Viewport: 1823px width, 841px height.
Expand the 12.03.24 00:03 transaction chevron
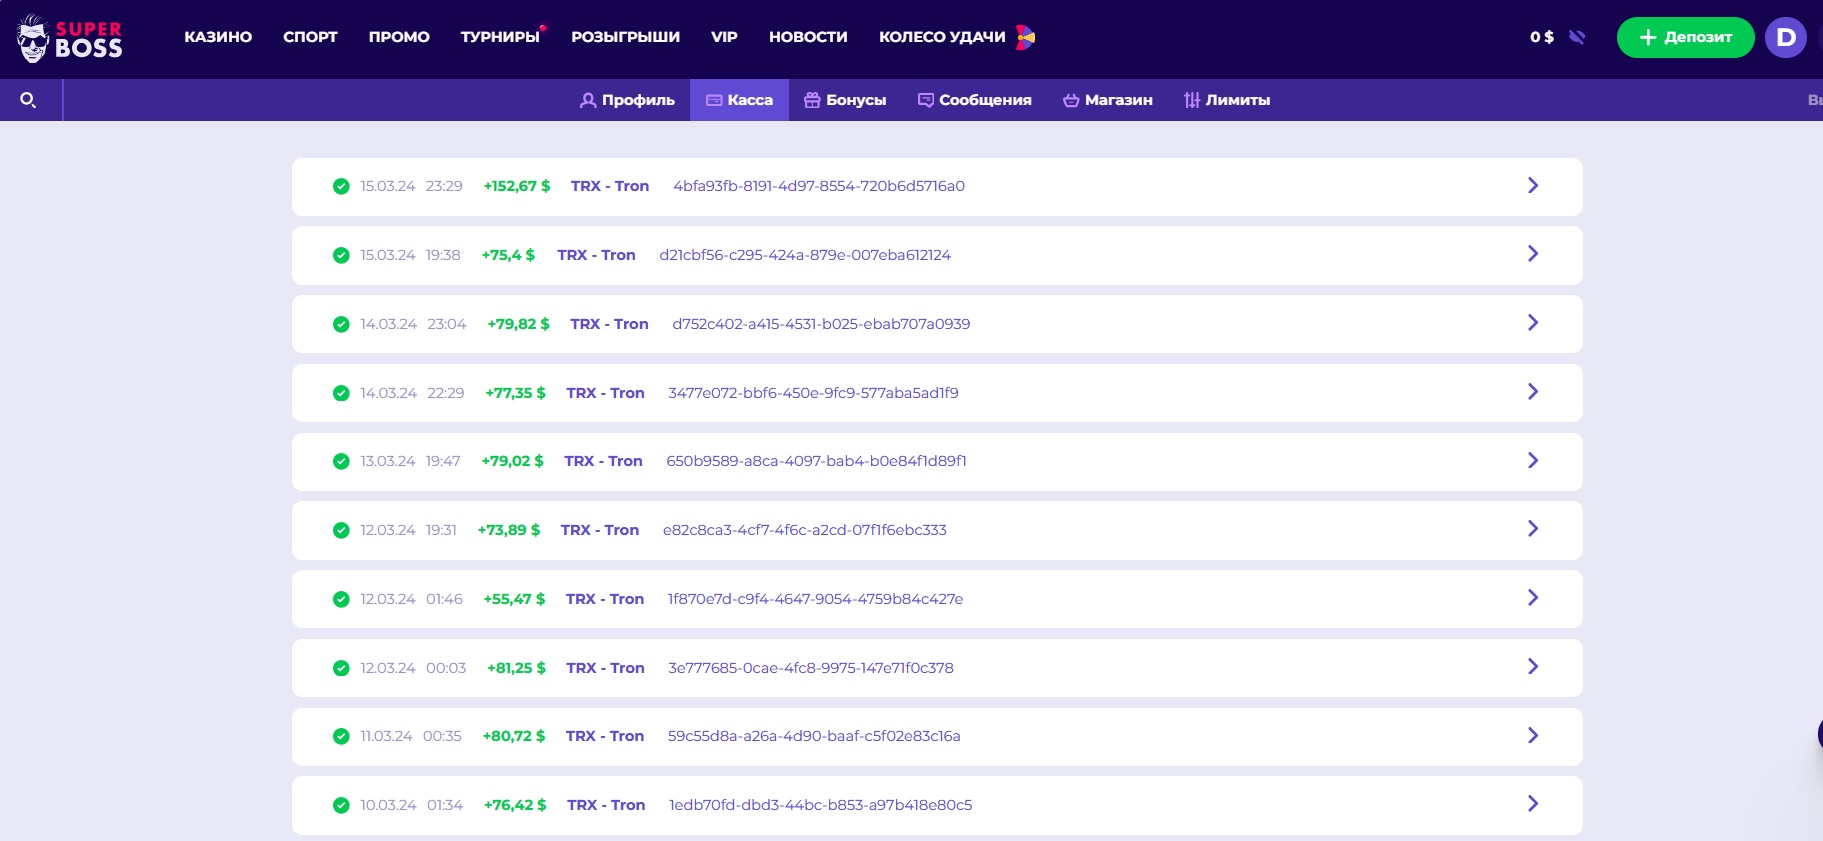pos(1532,667)
